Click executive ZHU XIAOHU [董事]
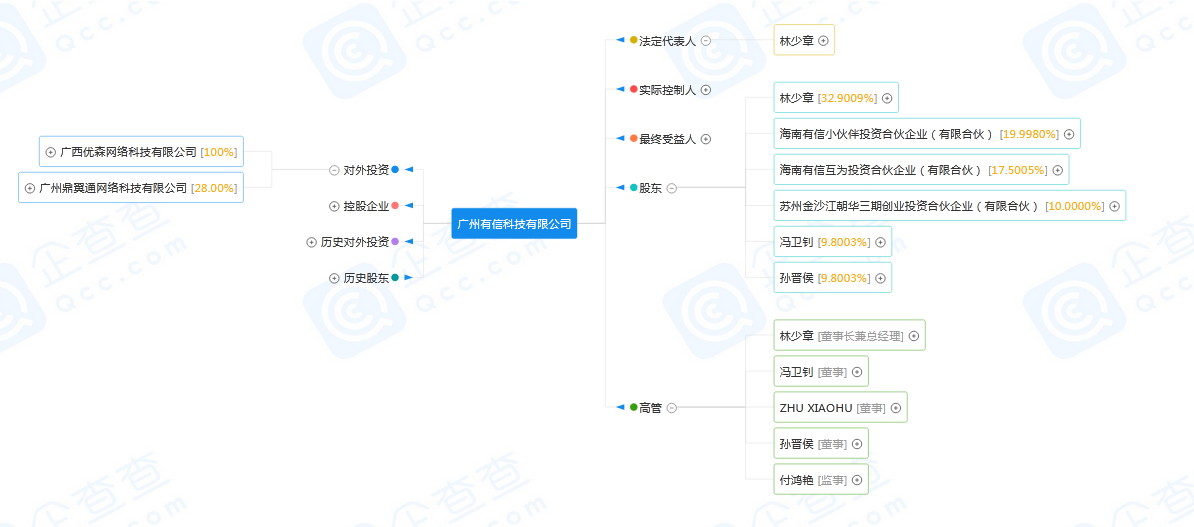The height and width of the screenshot is (527, 1194). [841, 407]
